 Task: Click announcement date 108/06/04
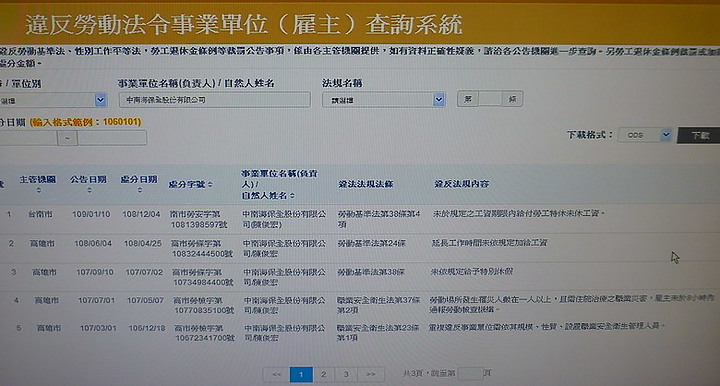click(93, 243)
